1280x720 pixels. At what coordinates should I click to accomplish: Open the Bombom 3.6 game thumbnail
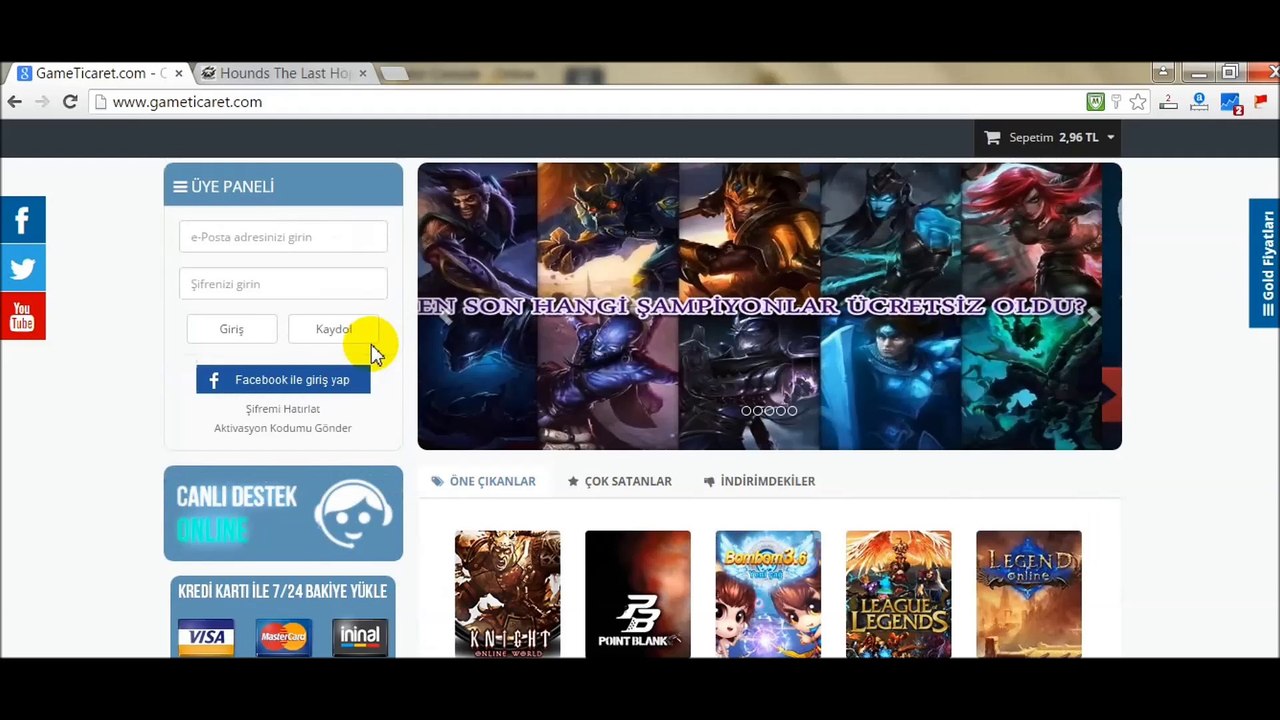click(768, 594)
